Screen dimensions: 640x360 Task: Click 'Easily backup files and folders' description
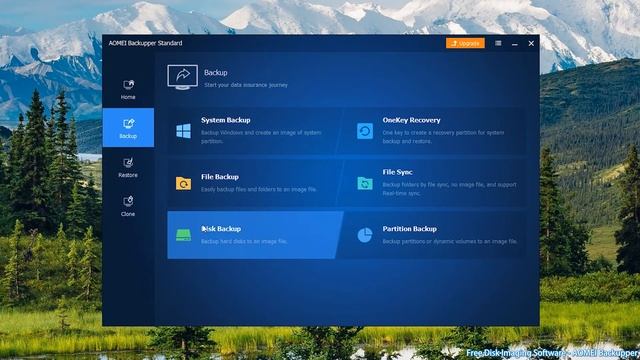click(259, 189)
